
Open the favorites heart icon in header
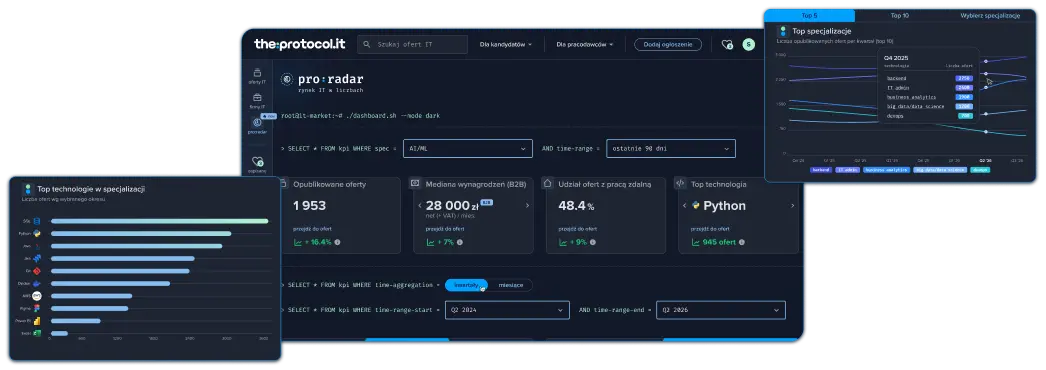click(727, 45)
